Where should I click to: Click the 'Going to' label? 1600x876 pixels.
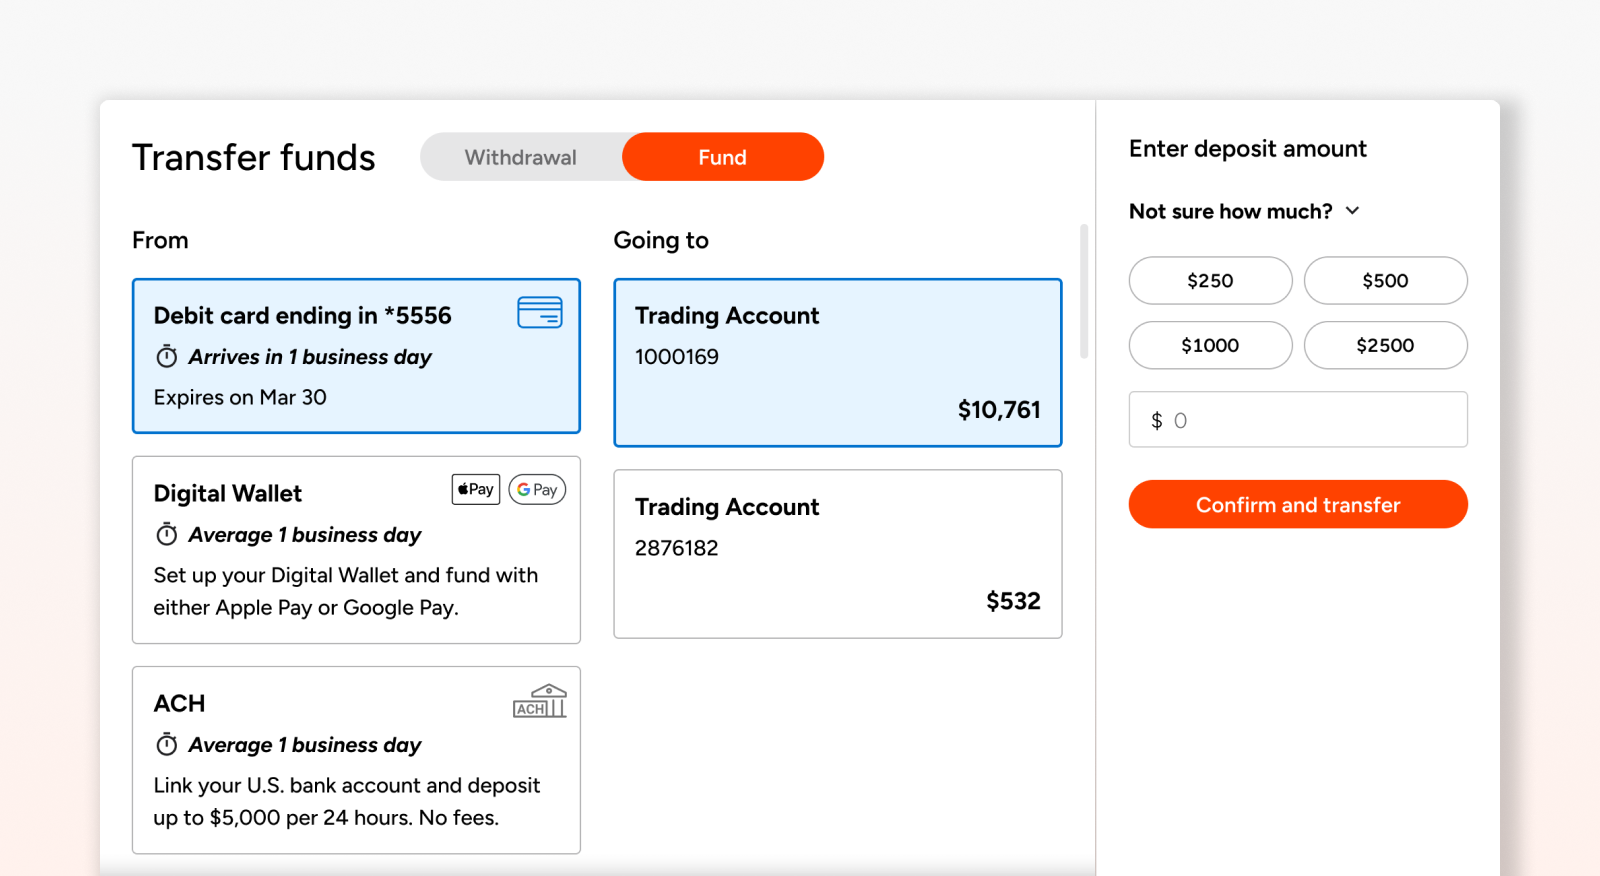[x=661, y=240]
